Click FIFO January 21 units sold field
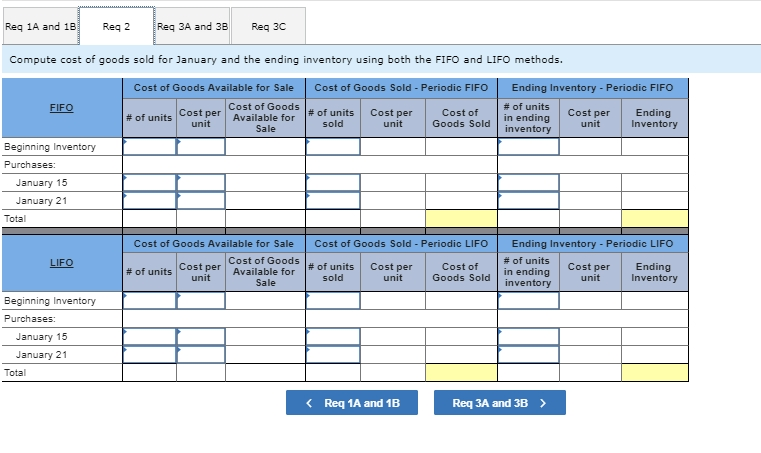761x453 pixels. [x=333, y=201]
